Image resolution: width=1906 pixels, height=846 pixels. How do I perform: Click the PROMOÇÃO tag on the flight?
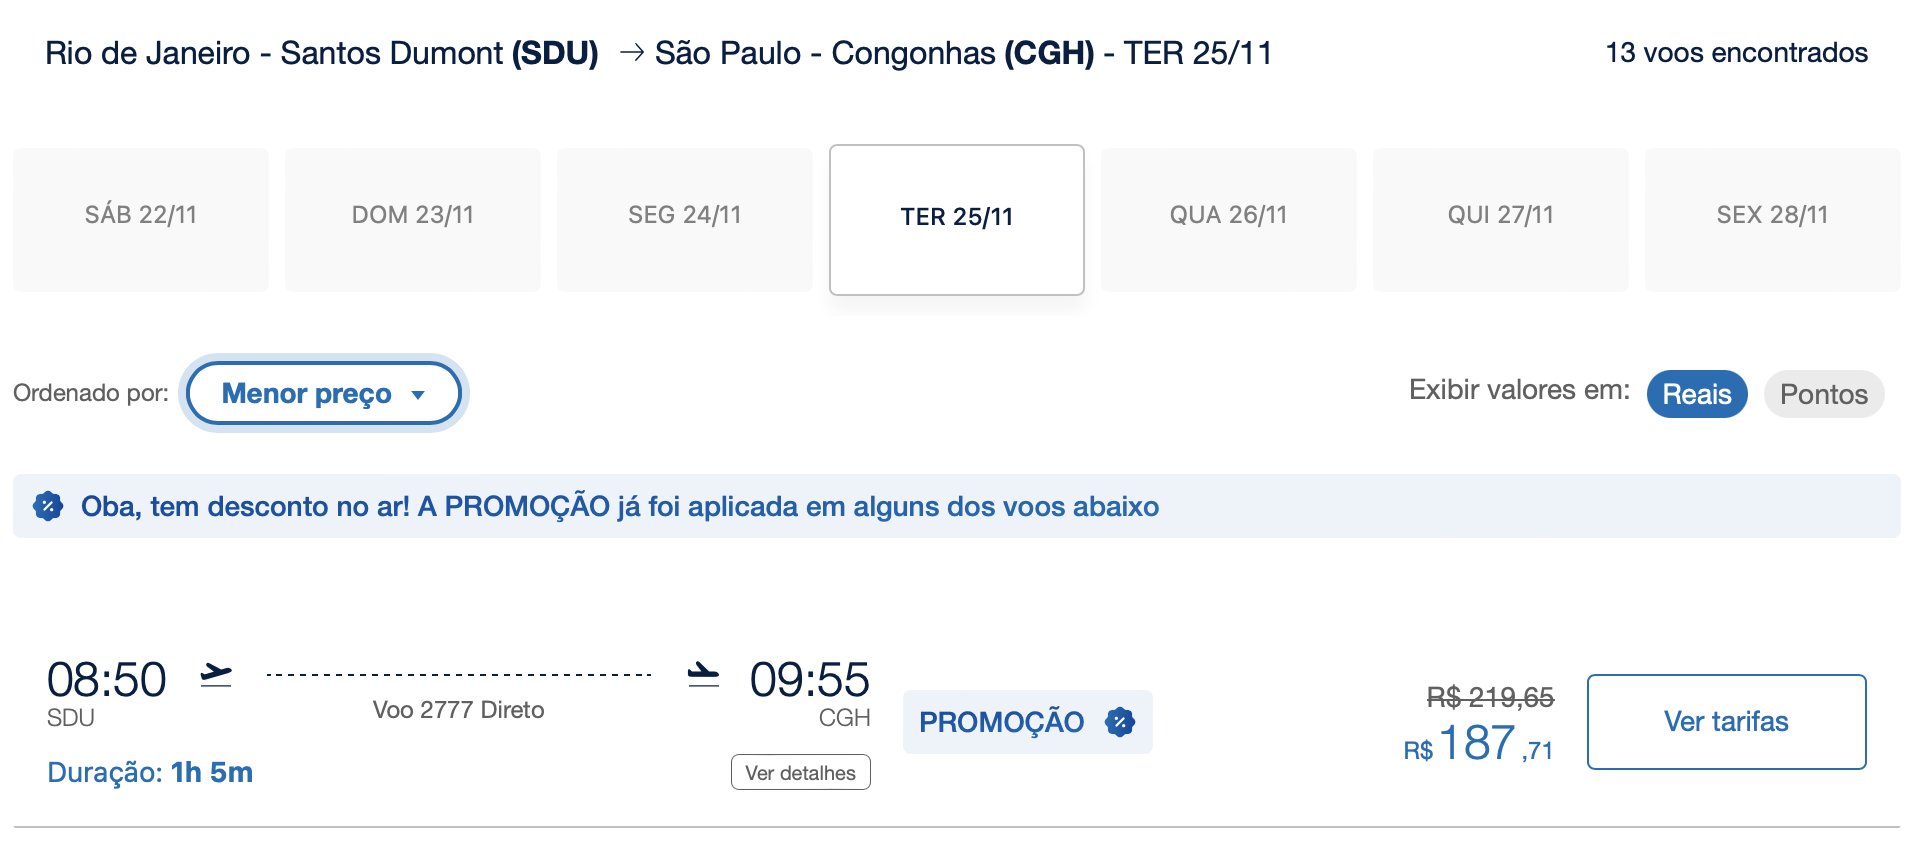tap(1001, 722)
